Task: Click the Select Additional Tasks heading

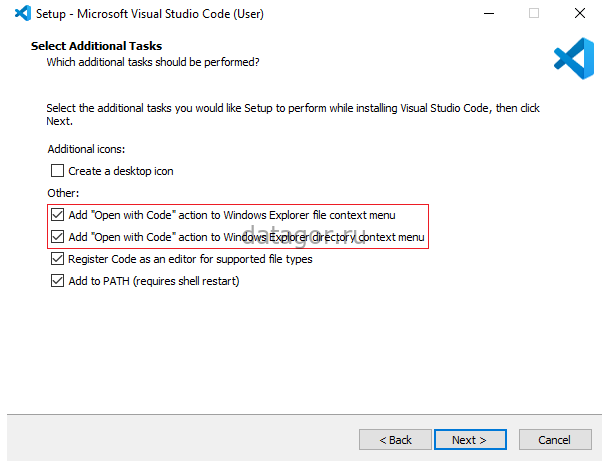Action: tap(96, 46)
